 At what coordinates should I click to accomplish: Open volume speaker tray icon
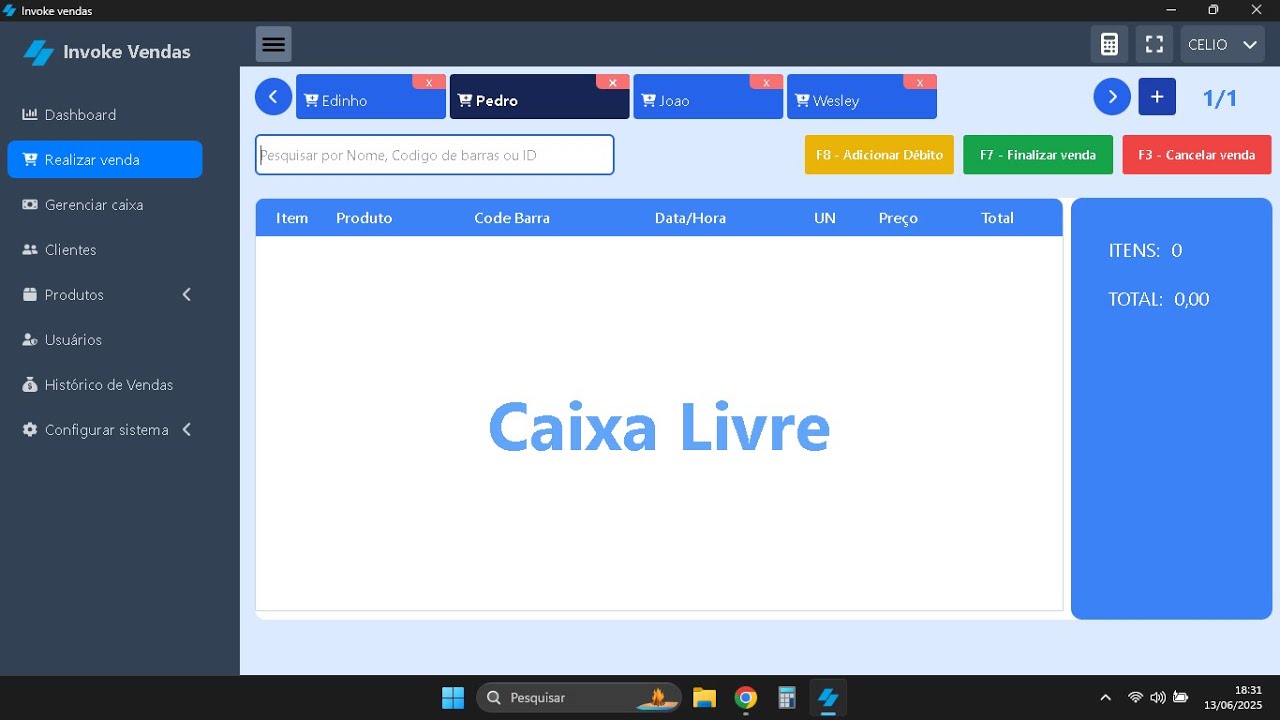click(x=1158, y=698)
